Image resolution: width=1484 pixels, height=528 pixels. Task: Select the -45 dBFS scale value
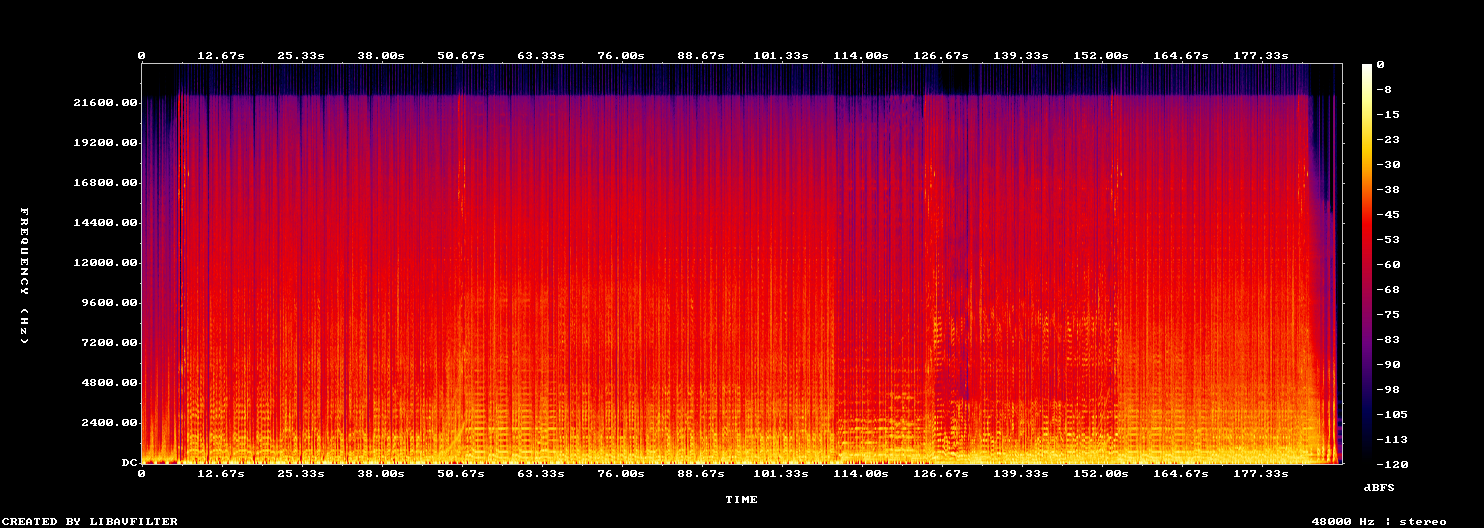point(1388,215)
